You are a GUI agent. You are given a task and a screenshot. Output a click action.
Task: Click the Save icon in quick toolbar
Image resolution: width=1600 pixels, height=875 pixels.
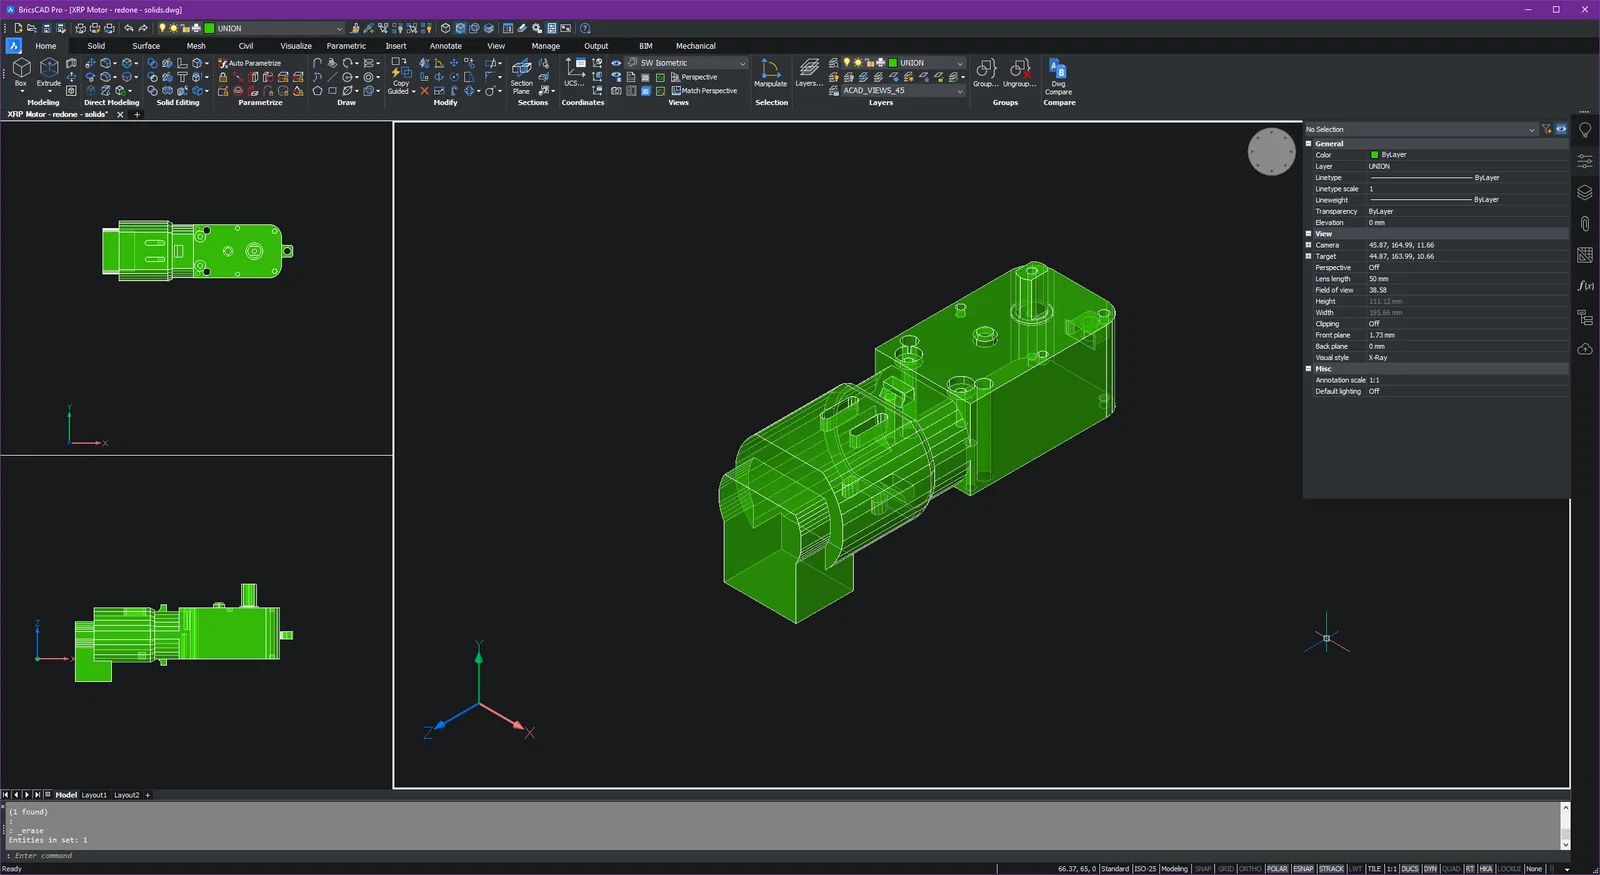pos(46,28)
